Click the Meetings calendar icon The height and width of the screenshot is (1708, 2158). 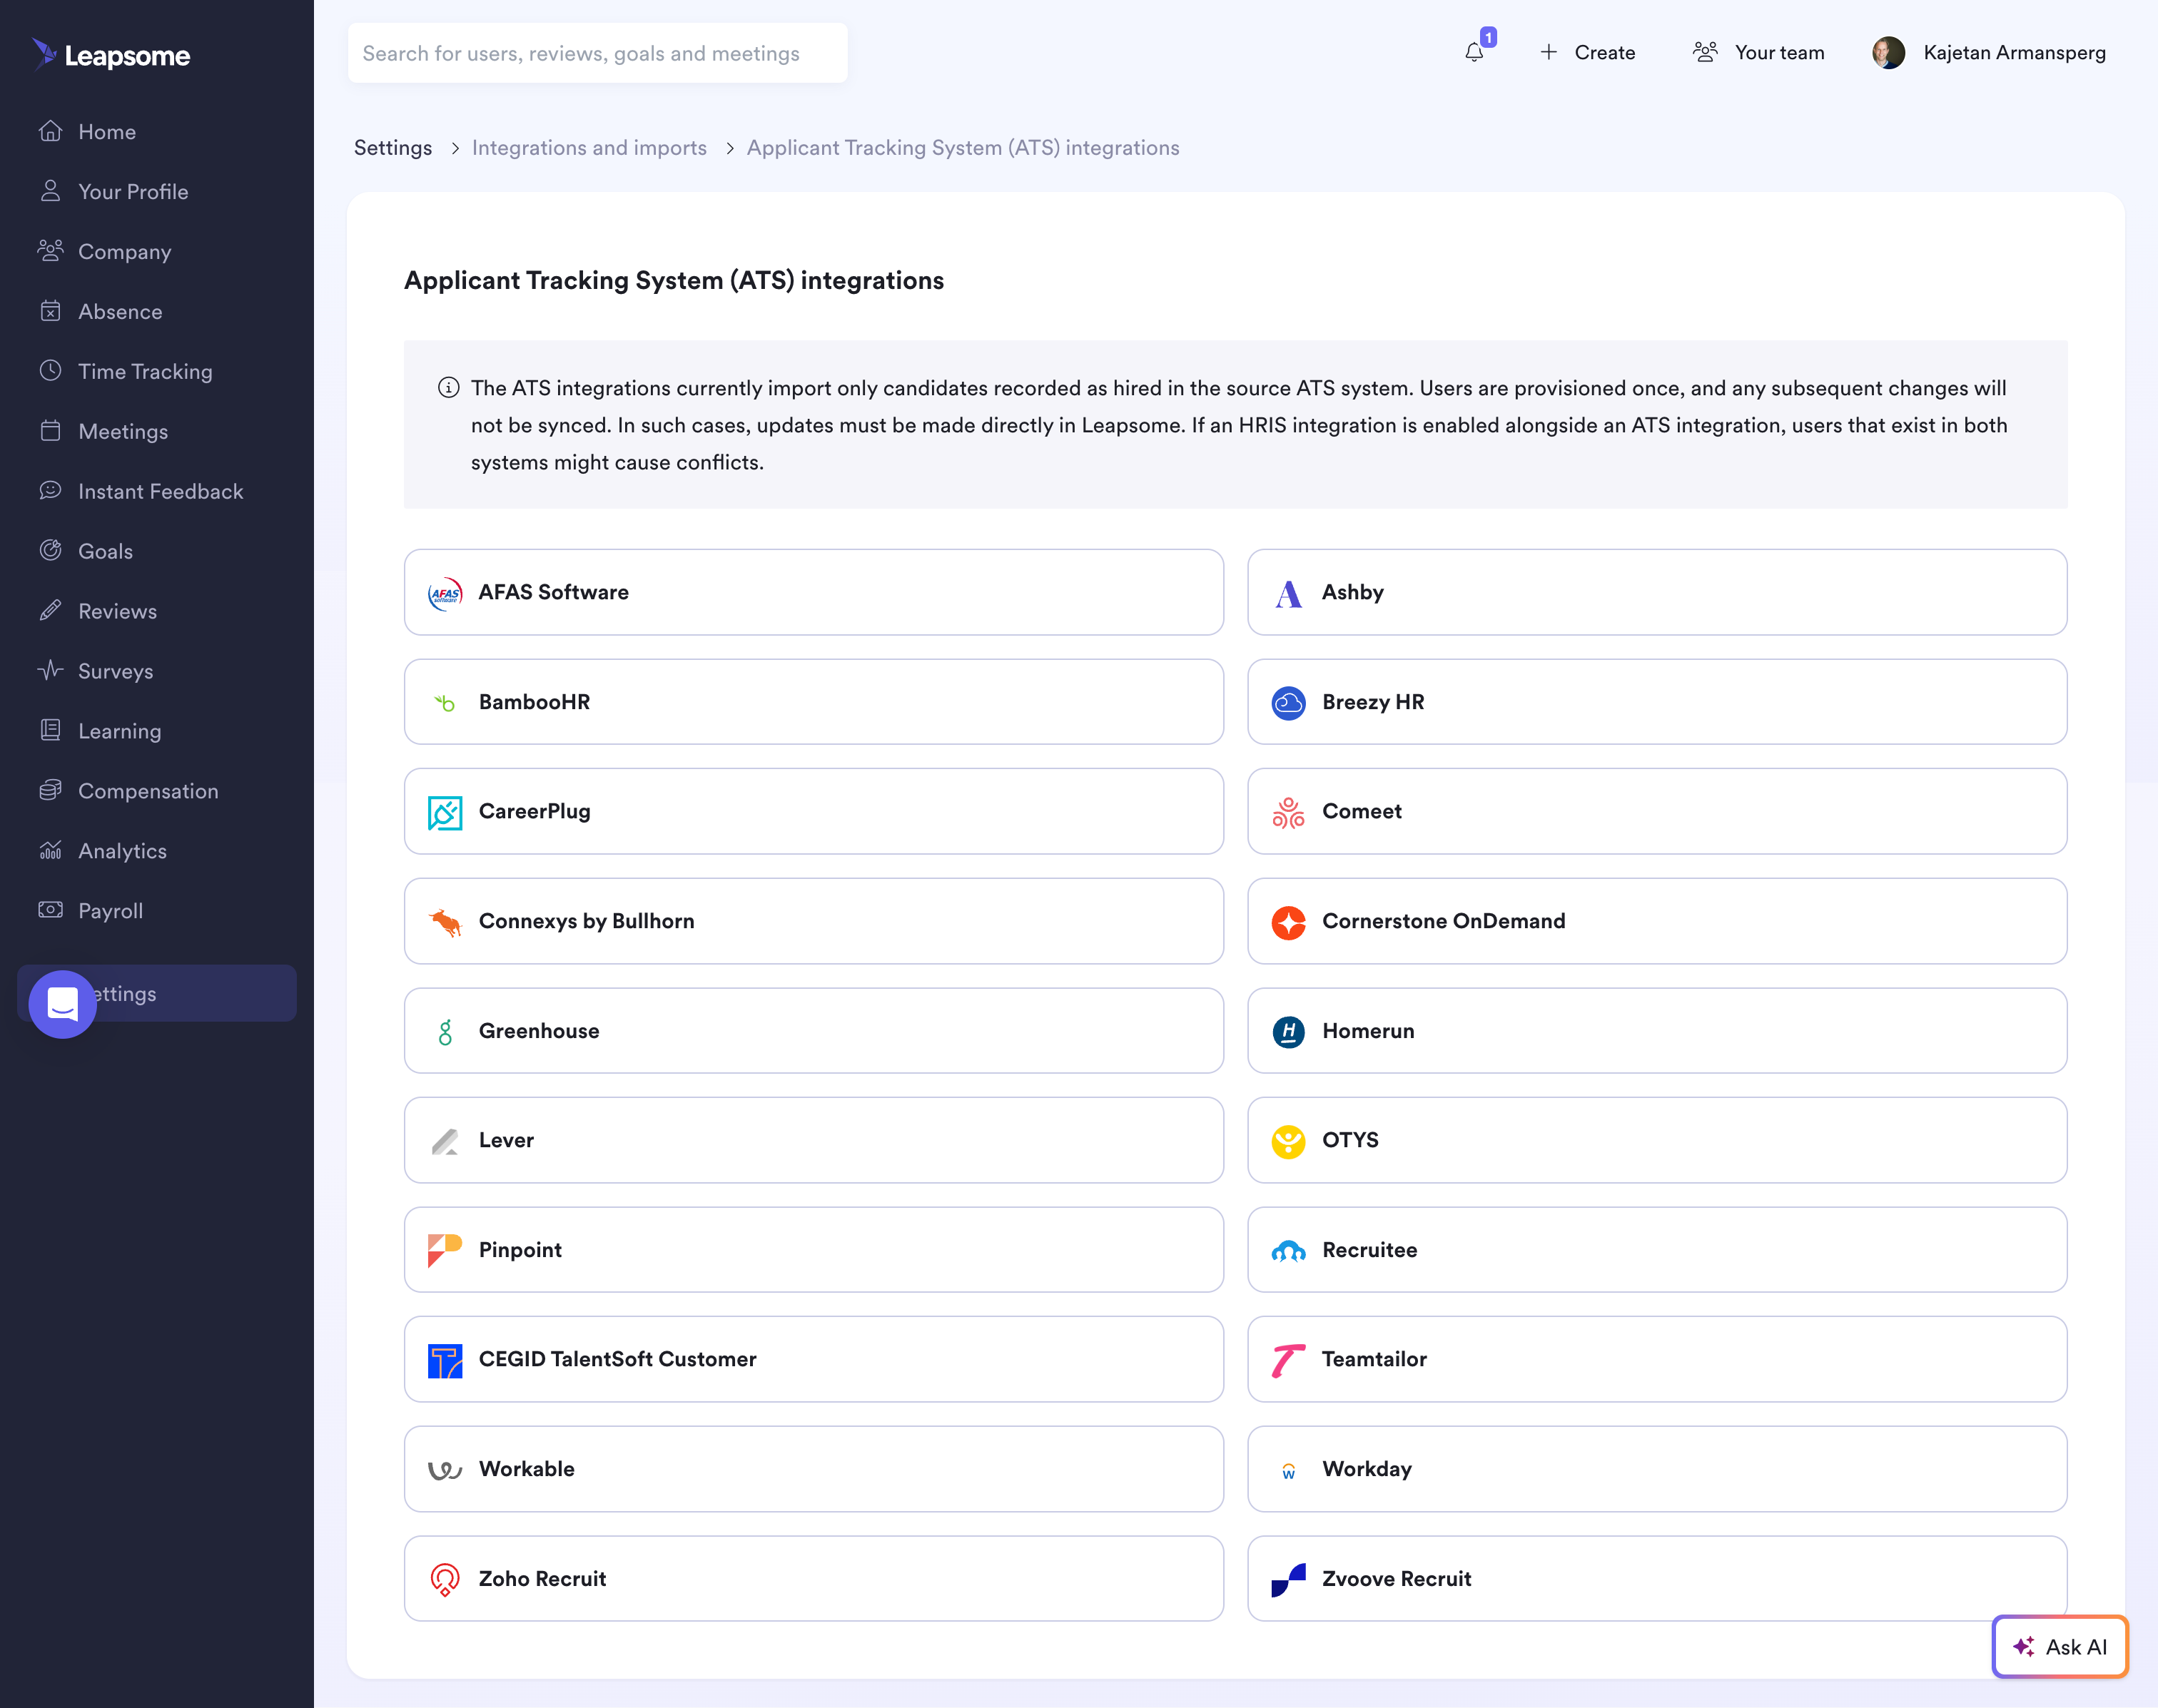[x=50, y=431]
